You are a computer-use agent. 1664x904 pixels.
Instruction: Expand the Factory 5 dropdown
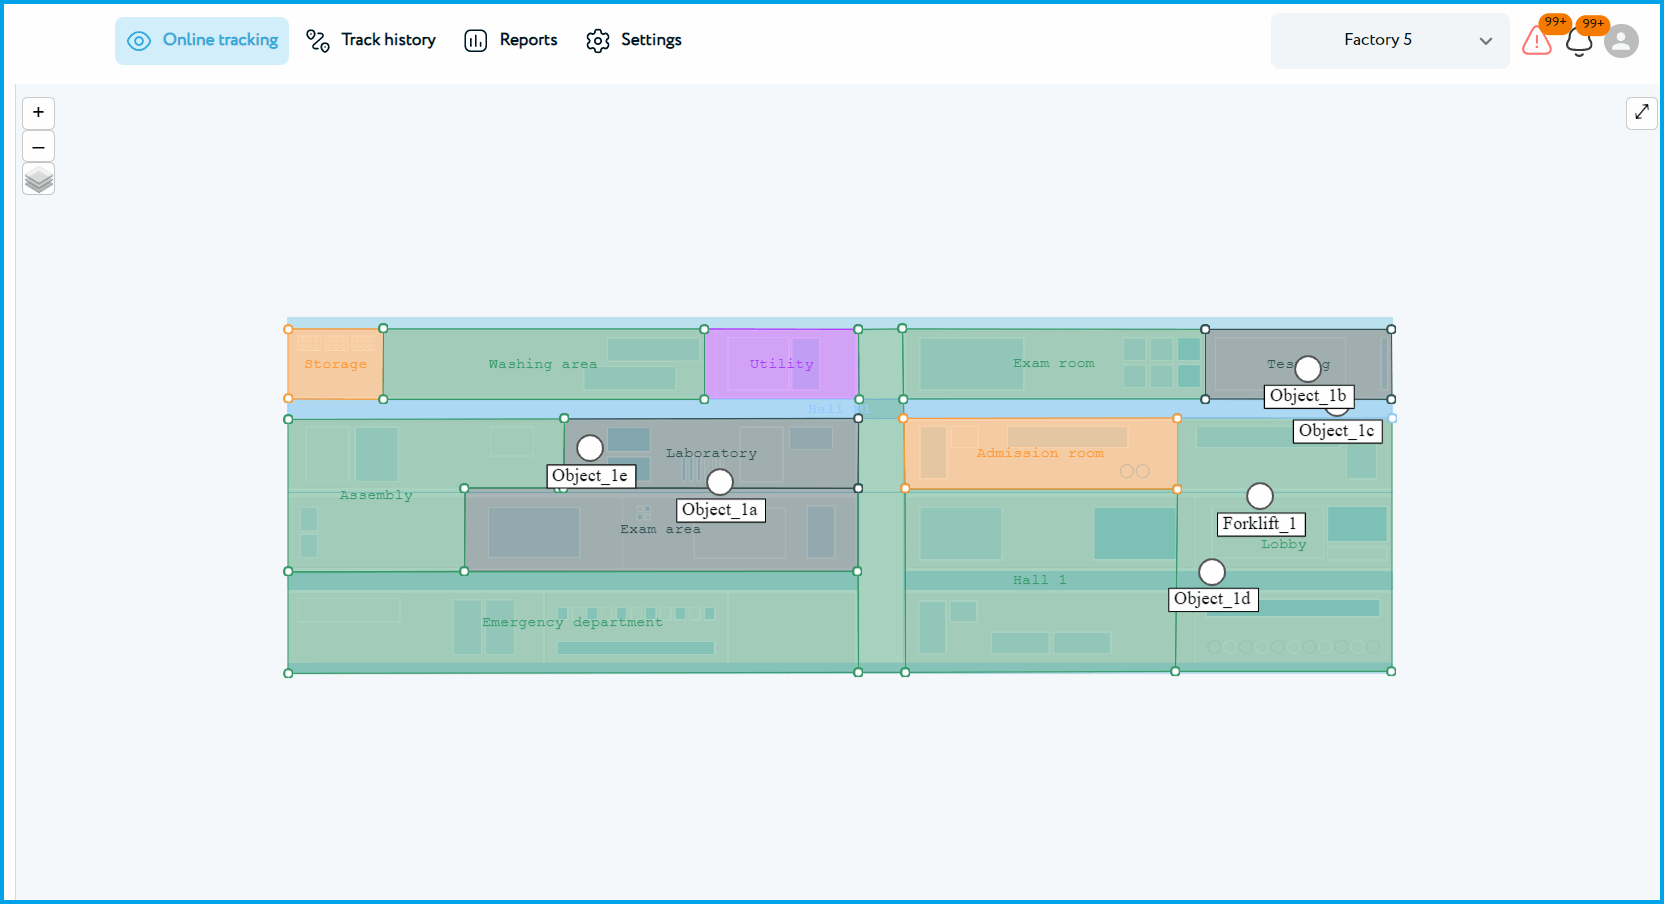click(x=1377, y=40)
